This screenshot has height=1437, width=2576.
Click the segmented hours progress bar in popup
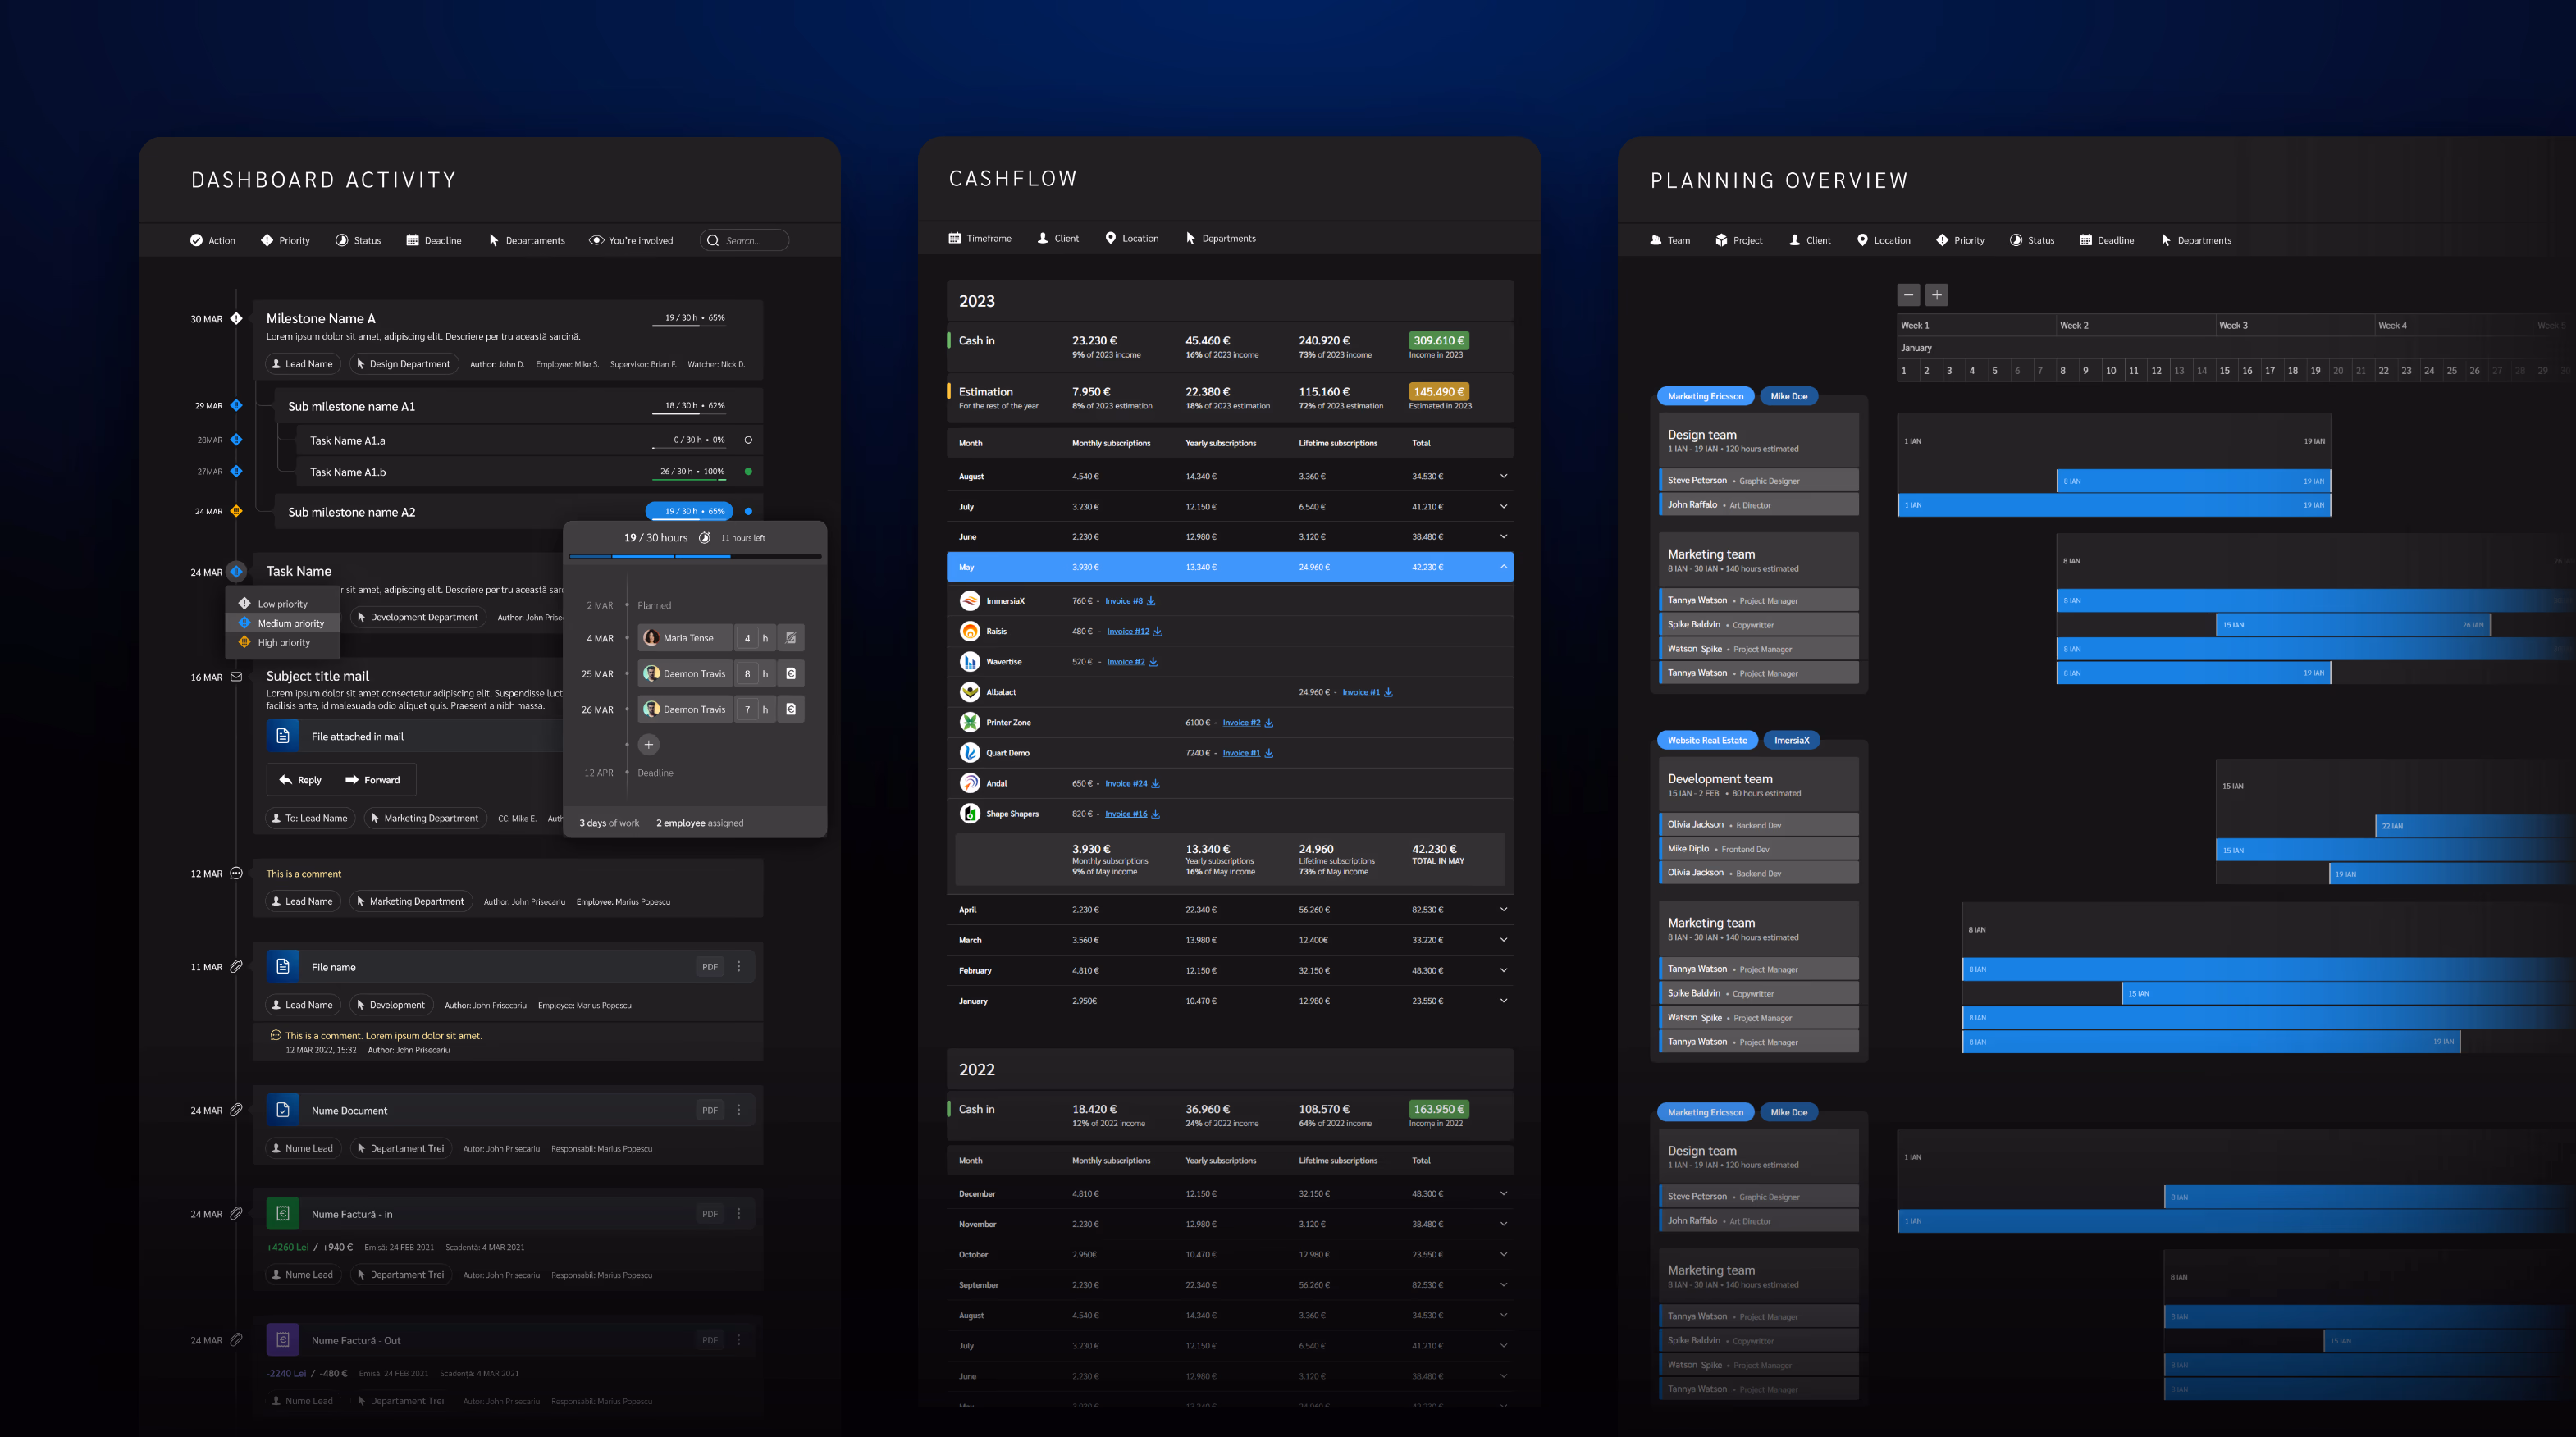pos(695,556)
